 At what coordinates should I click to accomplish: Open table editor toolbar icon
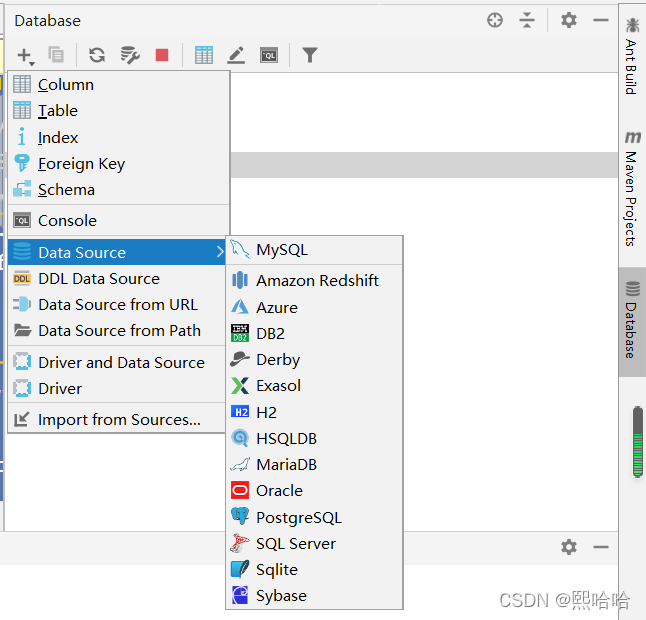tap(204, 55)
